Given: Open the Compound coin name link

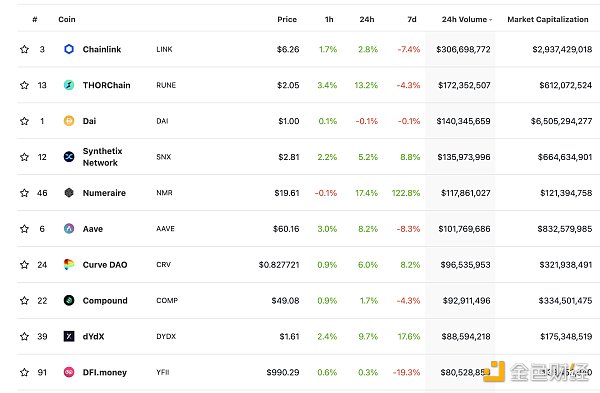Looking at the screenshot, I should [105, 300].
